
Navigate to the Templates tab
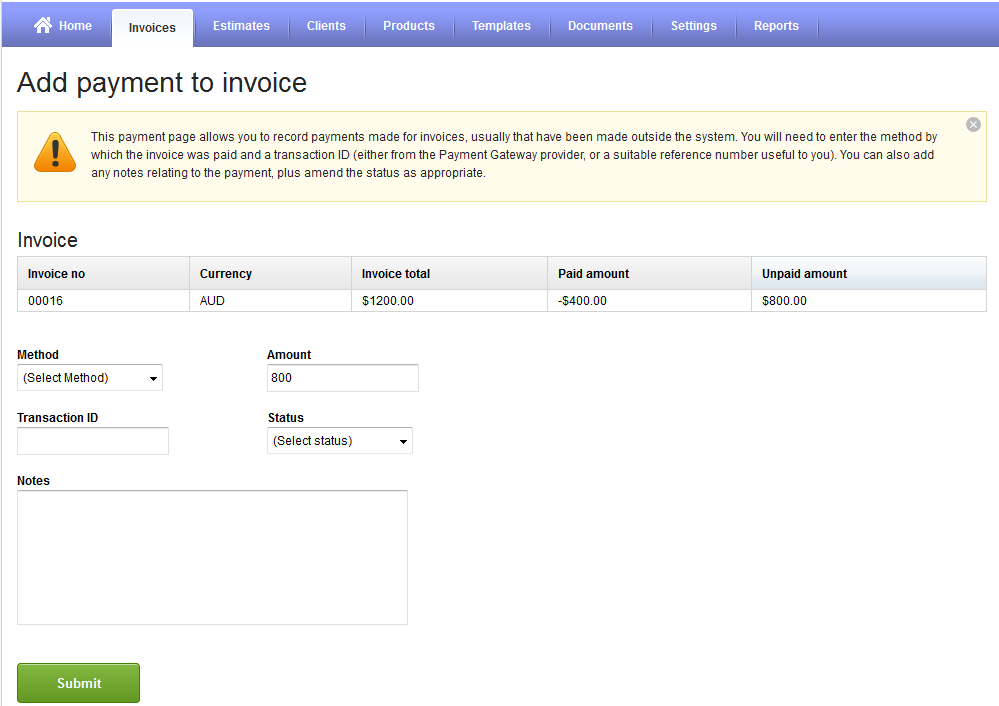point(501,26)
